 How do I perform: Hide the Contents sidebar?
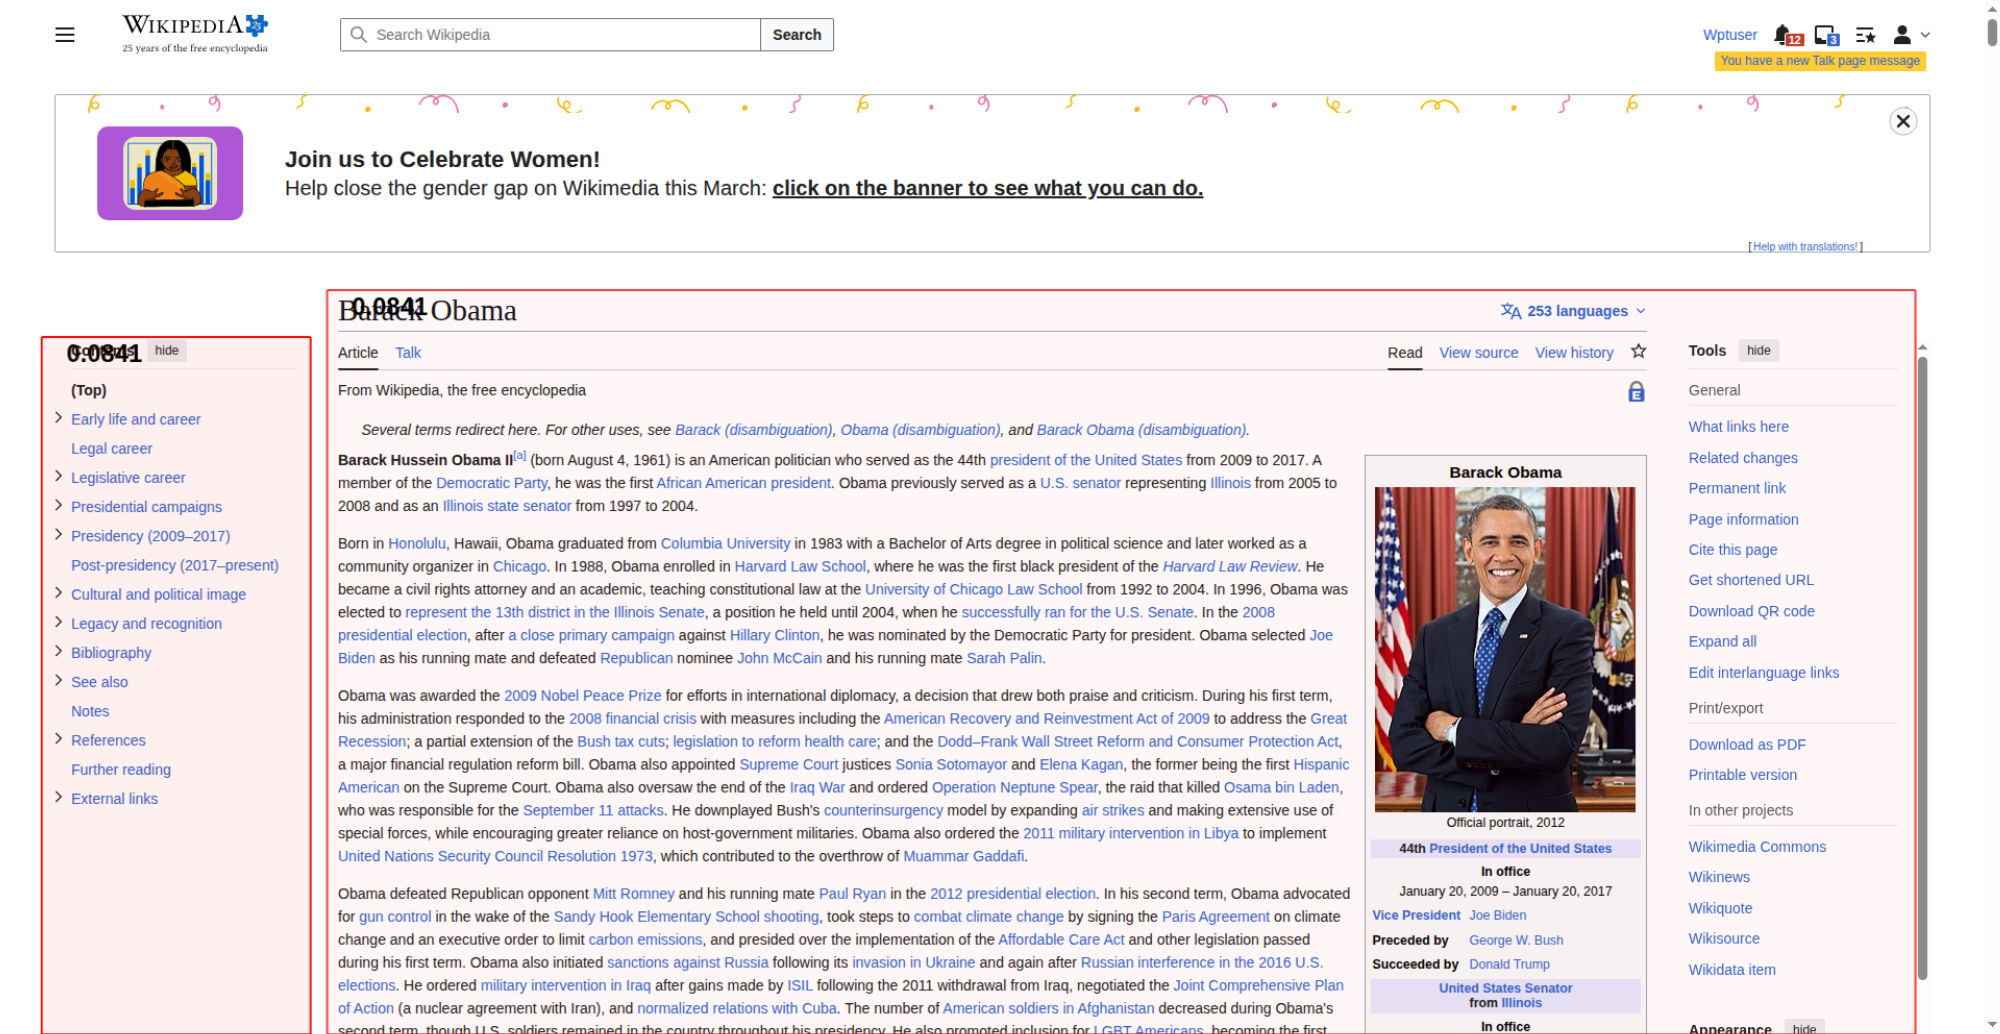(x=167, y=350)
